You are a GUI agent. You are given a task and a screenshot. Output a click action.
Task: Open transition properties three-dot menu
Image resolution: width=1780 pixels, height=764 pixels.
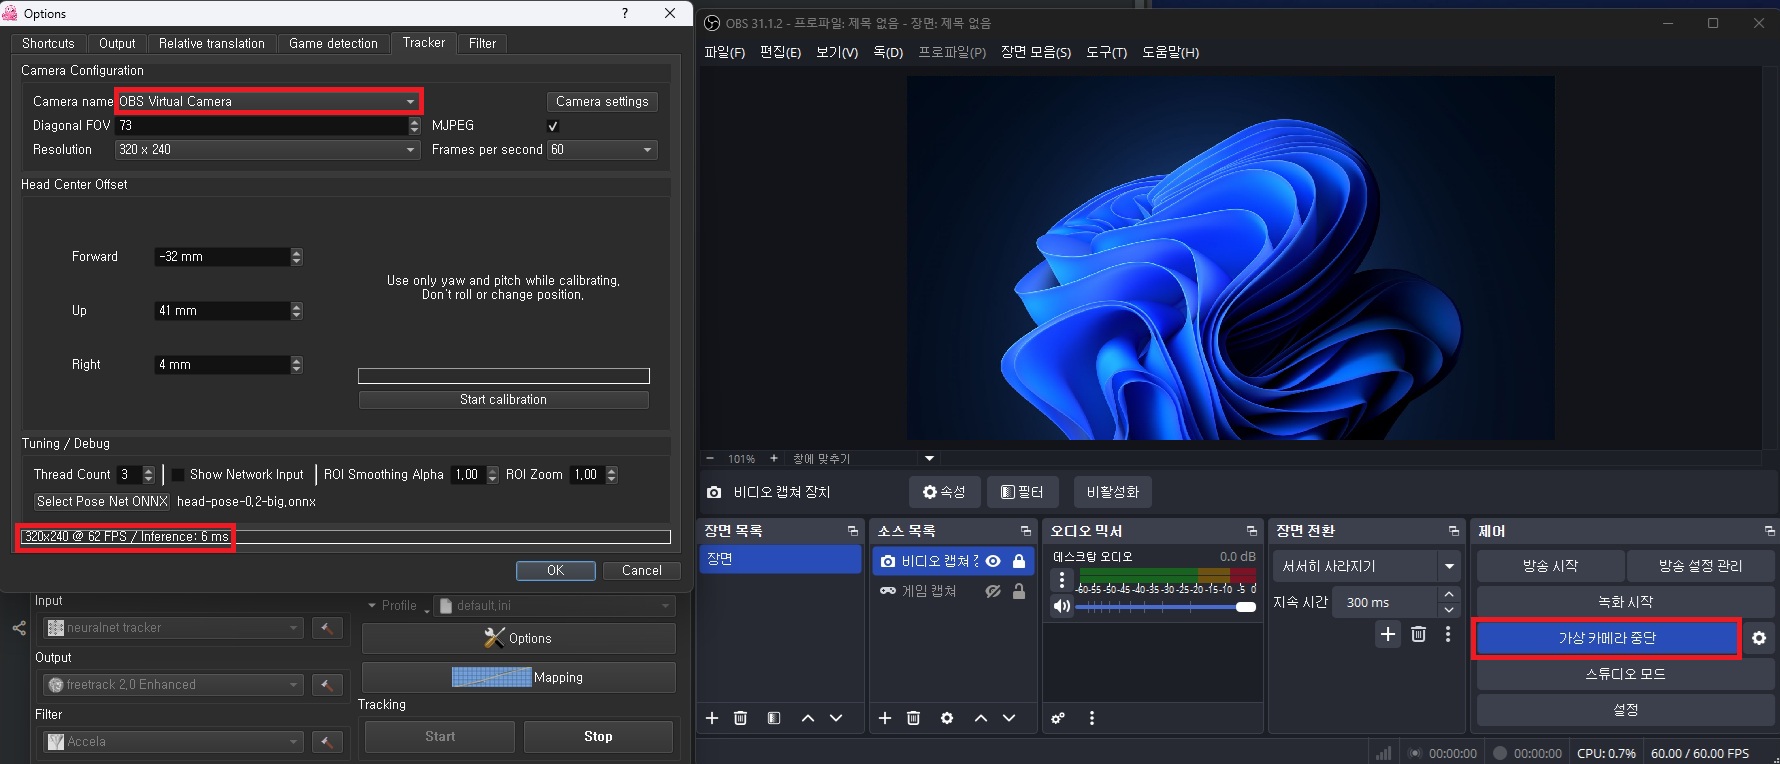pos(1448,634)
